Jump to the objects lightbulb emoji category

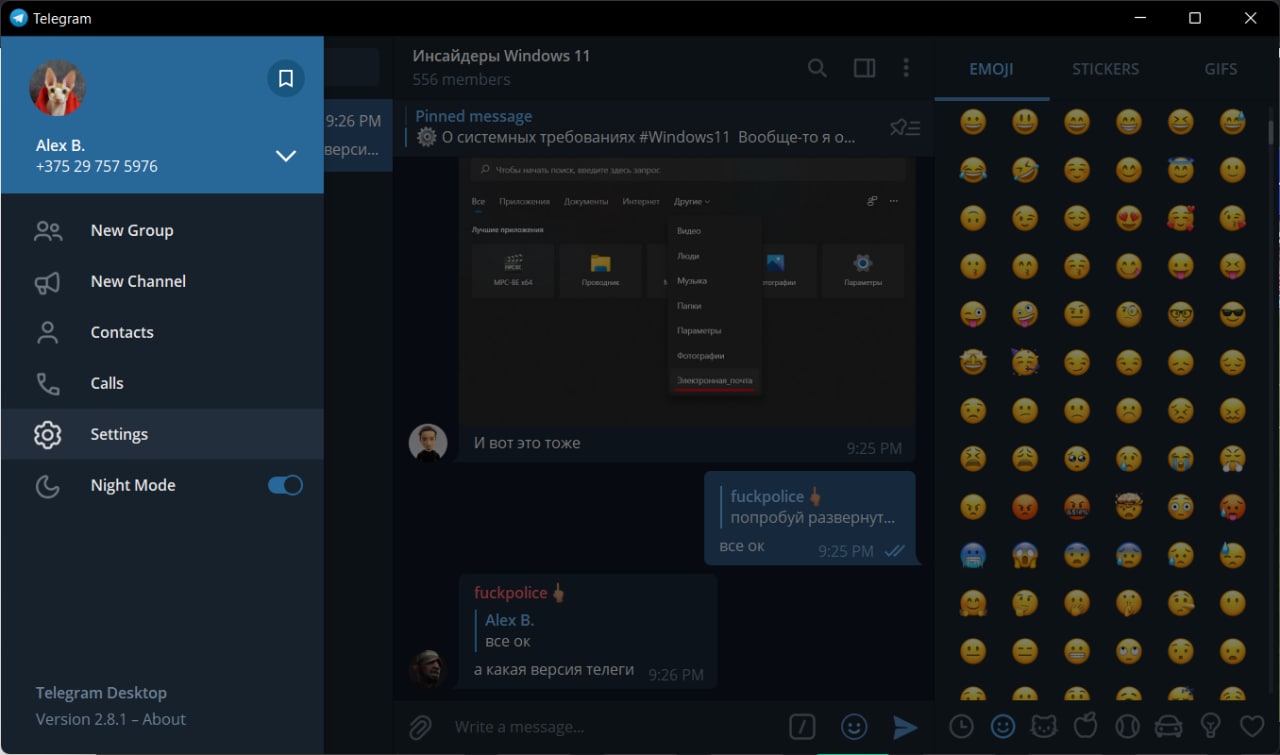point(1210,727)
